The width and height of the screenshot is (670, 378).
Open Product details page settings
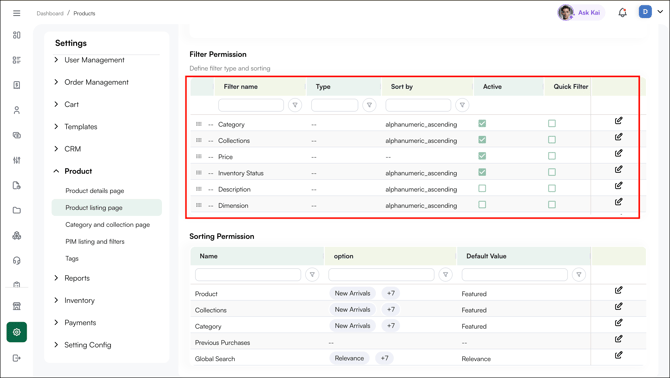[95, 191]
